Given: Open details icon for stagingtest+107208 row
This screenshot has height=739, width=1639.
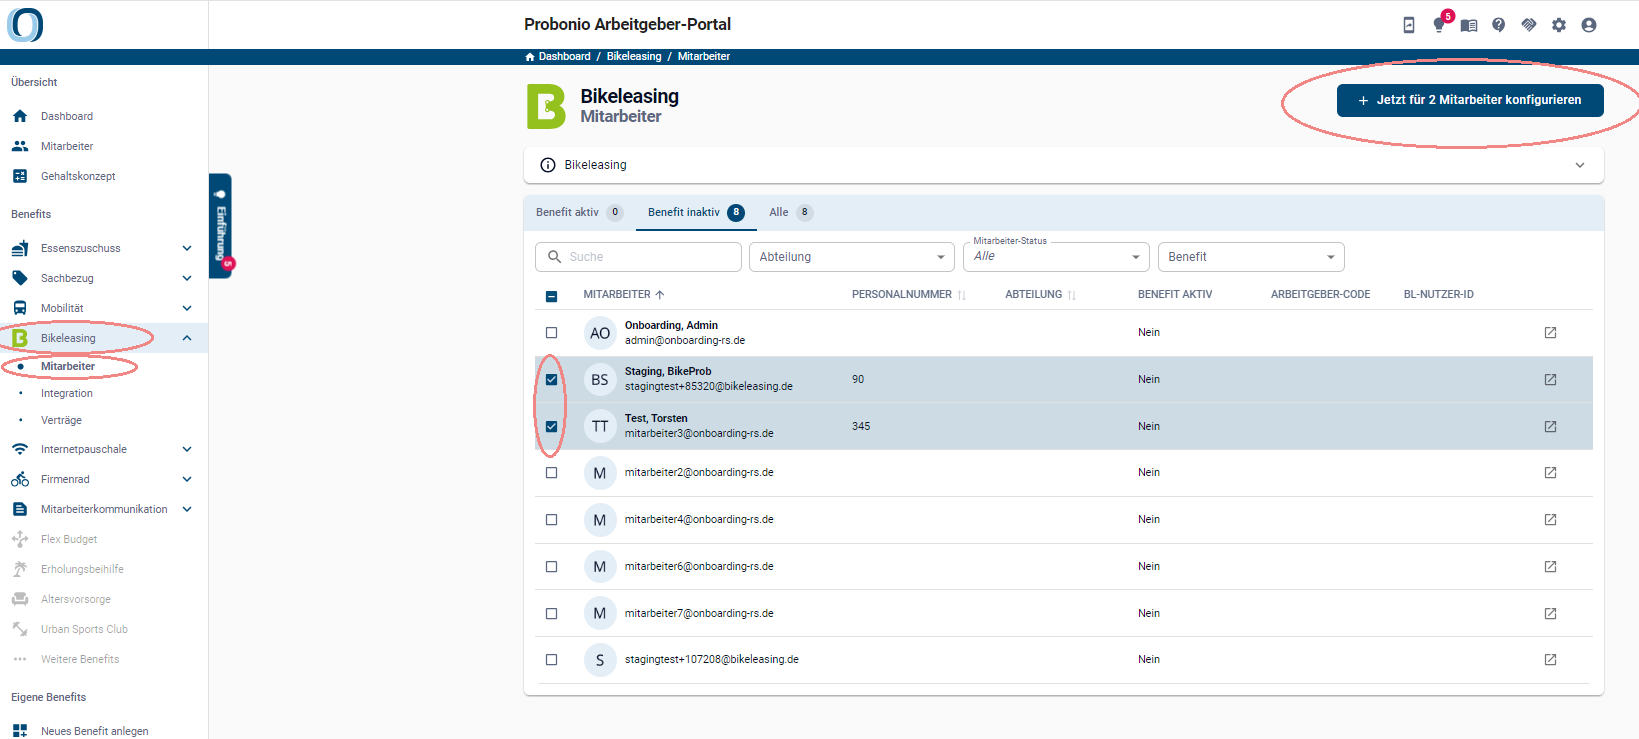Looking at the screenshot, I should click(x=1550, y=660).
